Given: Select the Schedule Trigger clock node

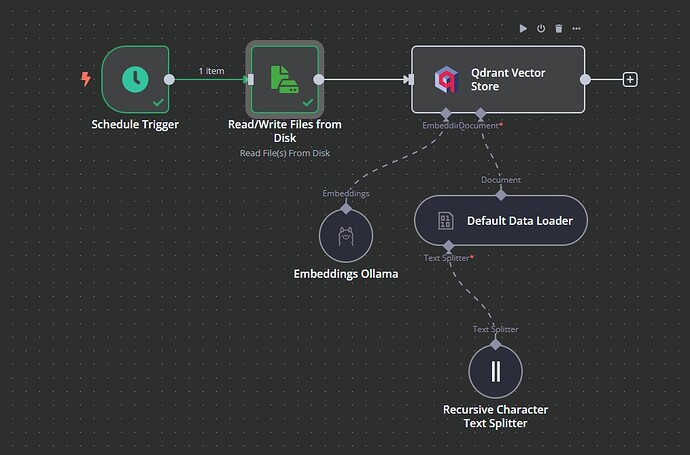Looking at the screenshot, I should 135,79.
